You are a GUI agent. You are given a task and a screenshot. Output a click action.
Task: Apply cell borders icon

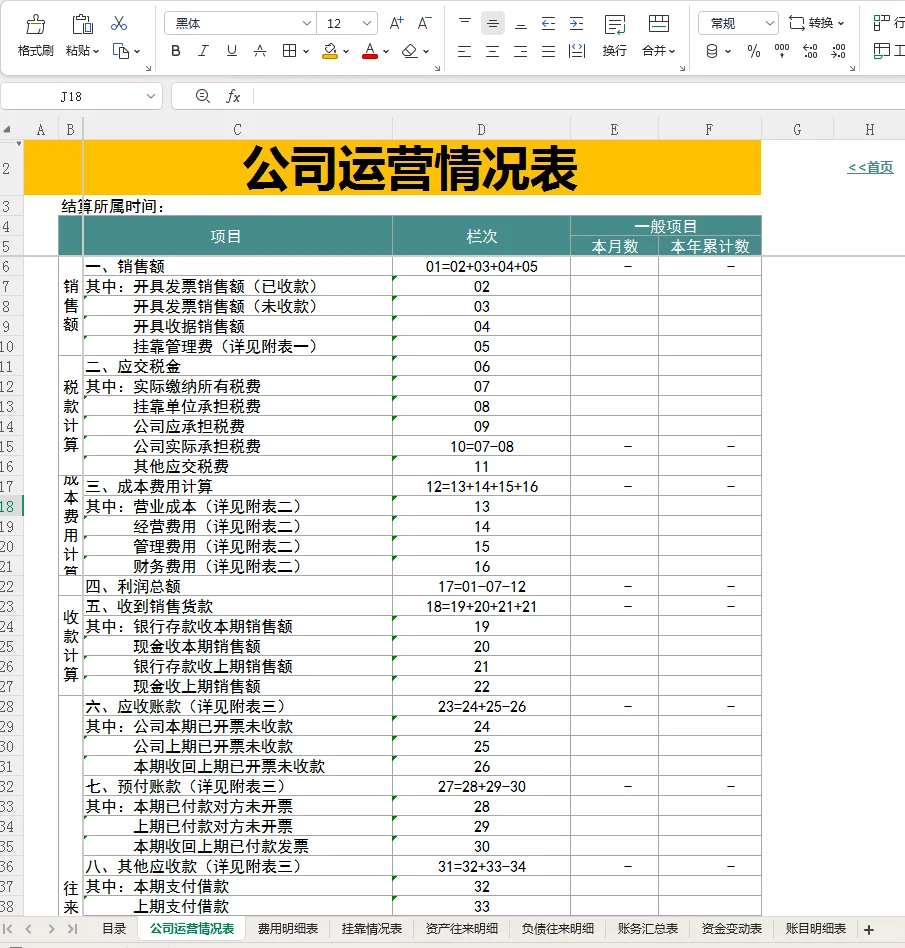(290, 51)
